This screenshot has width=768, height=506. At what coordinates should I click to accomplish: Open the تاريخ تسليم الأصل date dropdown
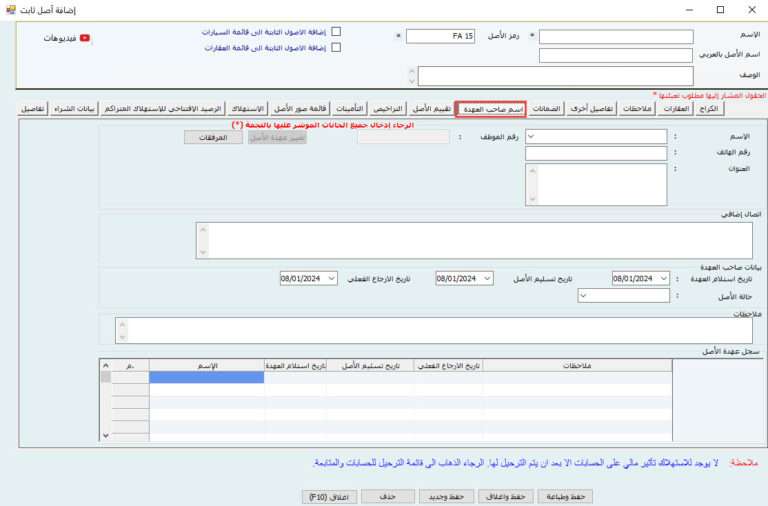coord(486,278)
